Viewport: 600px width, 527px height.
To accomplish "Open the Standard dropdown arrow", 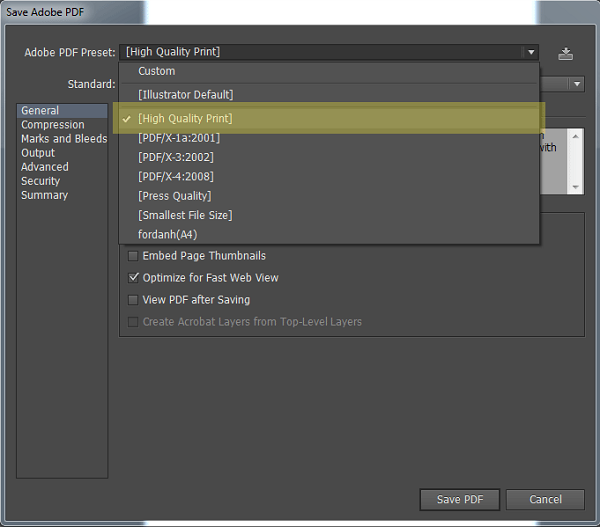I will (x=577, y=85).
